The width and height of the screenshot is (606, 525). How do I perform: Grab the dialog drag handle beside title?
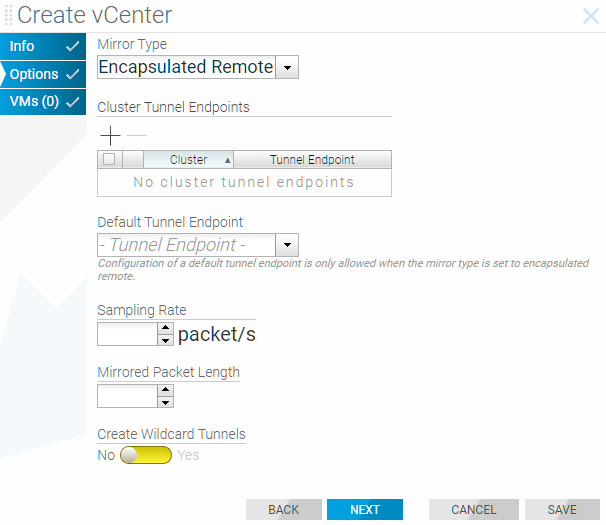coord(9,15)
